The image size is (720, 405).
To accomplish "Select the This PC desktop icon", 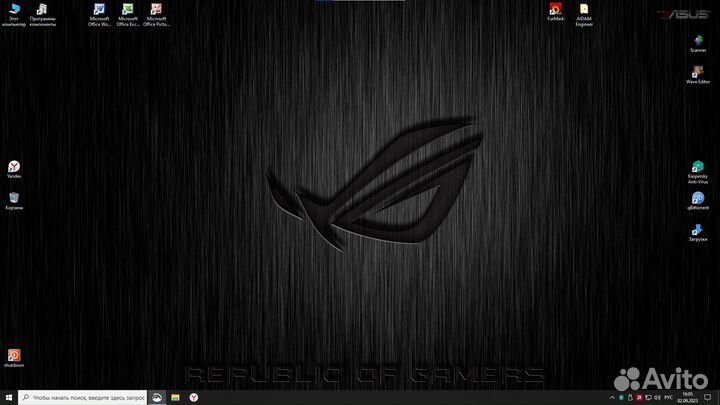I will point(14,14).
